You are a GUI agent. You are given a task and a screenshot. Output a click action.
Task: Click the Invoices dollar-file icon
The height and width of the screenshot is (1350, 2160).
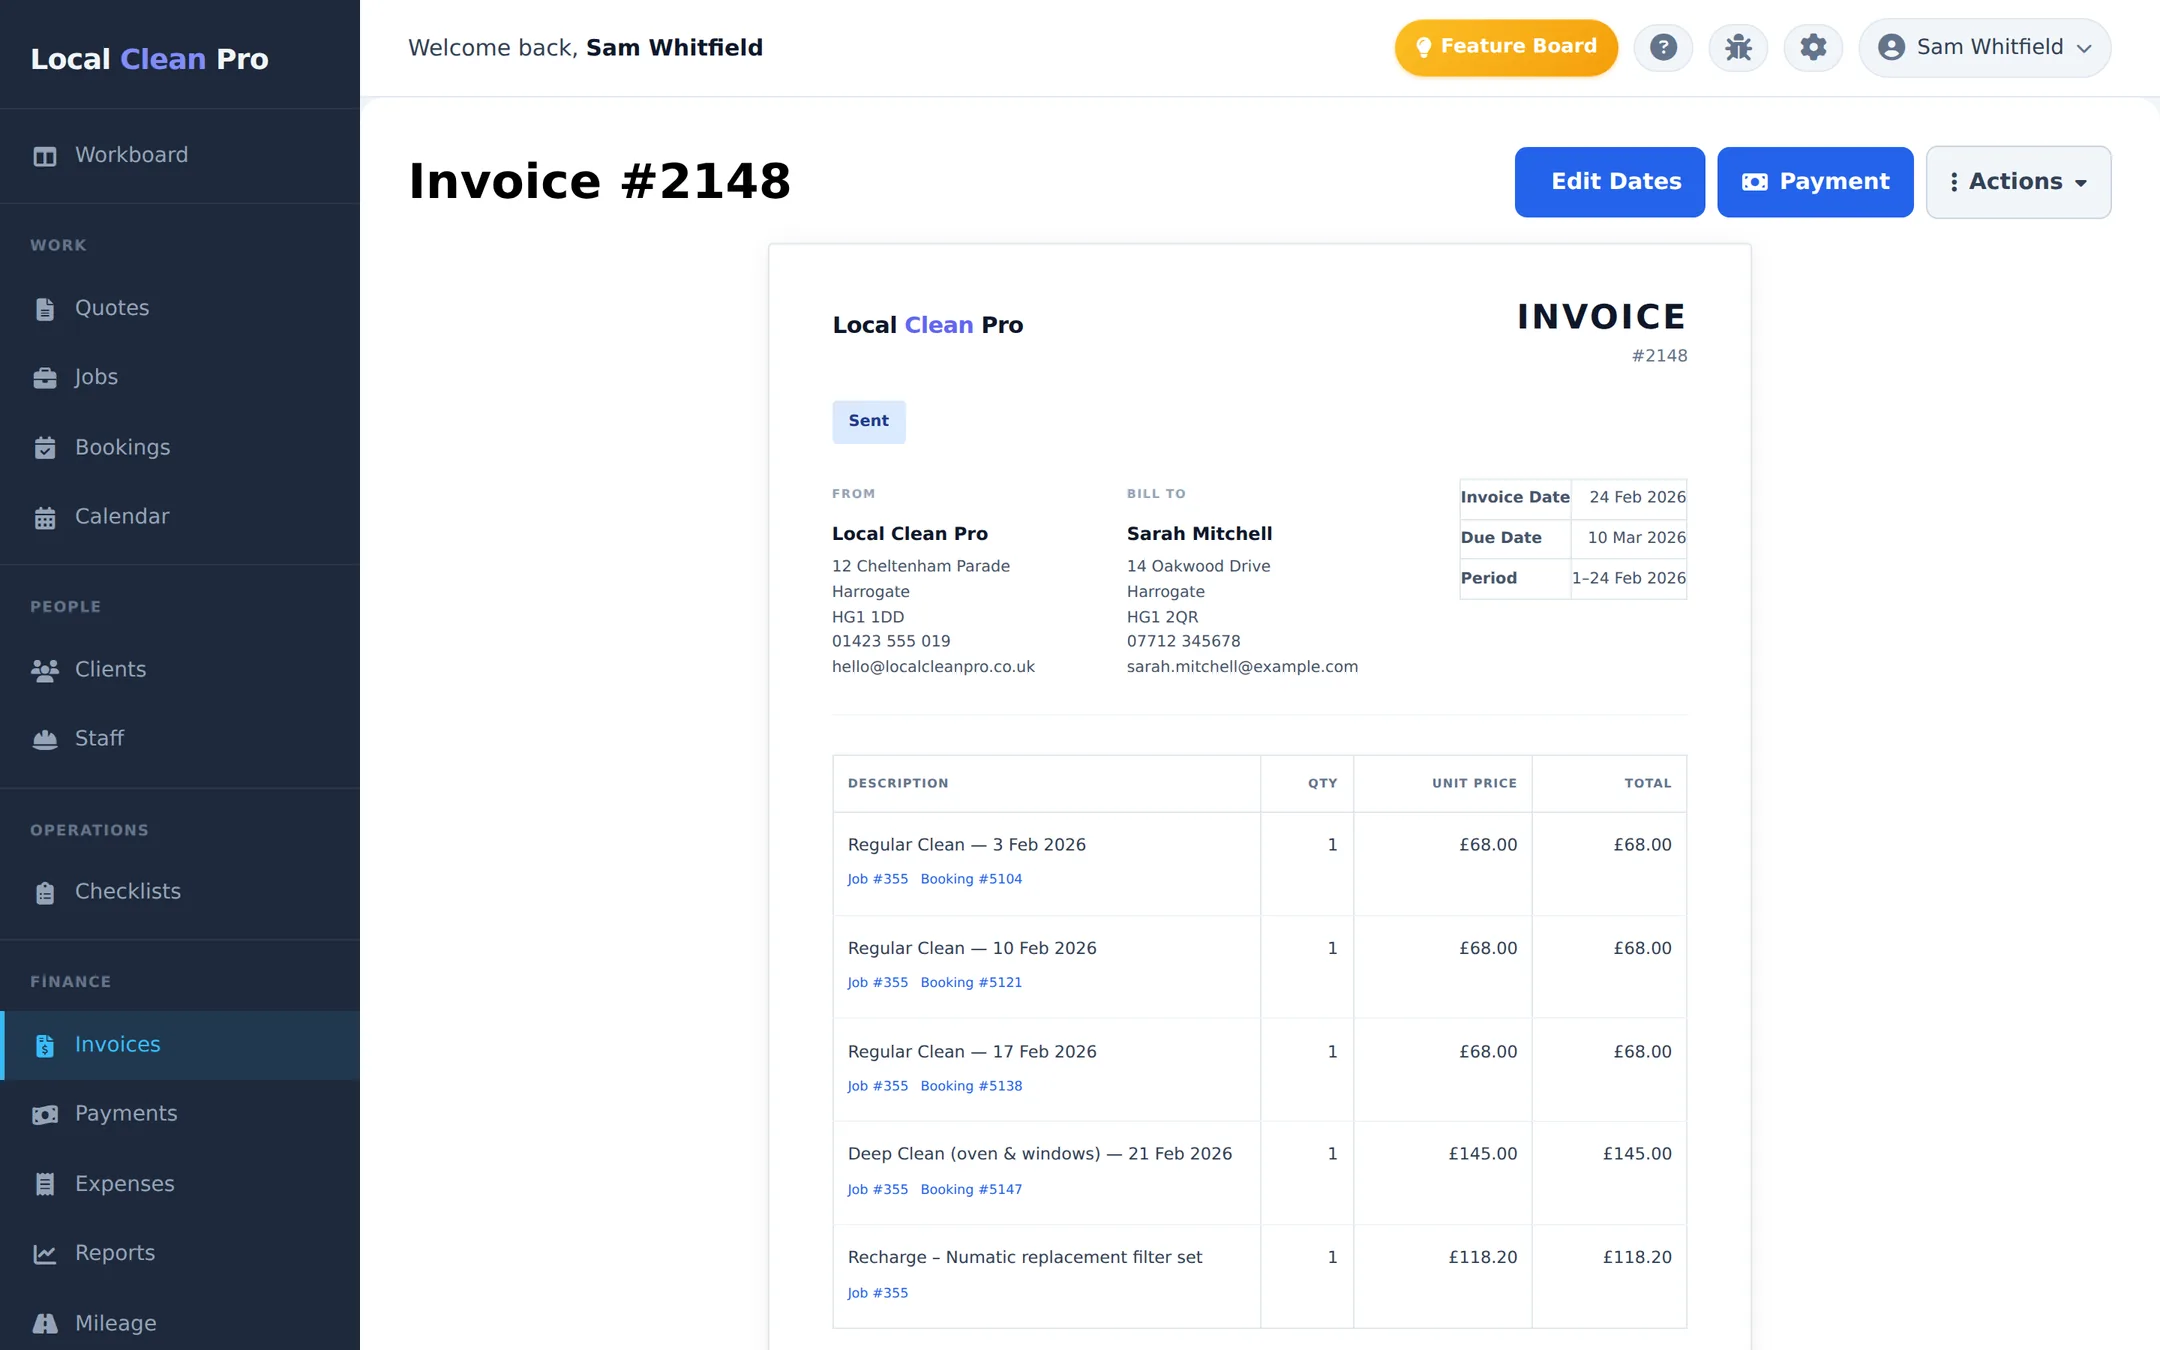click(45, 1045)
